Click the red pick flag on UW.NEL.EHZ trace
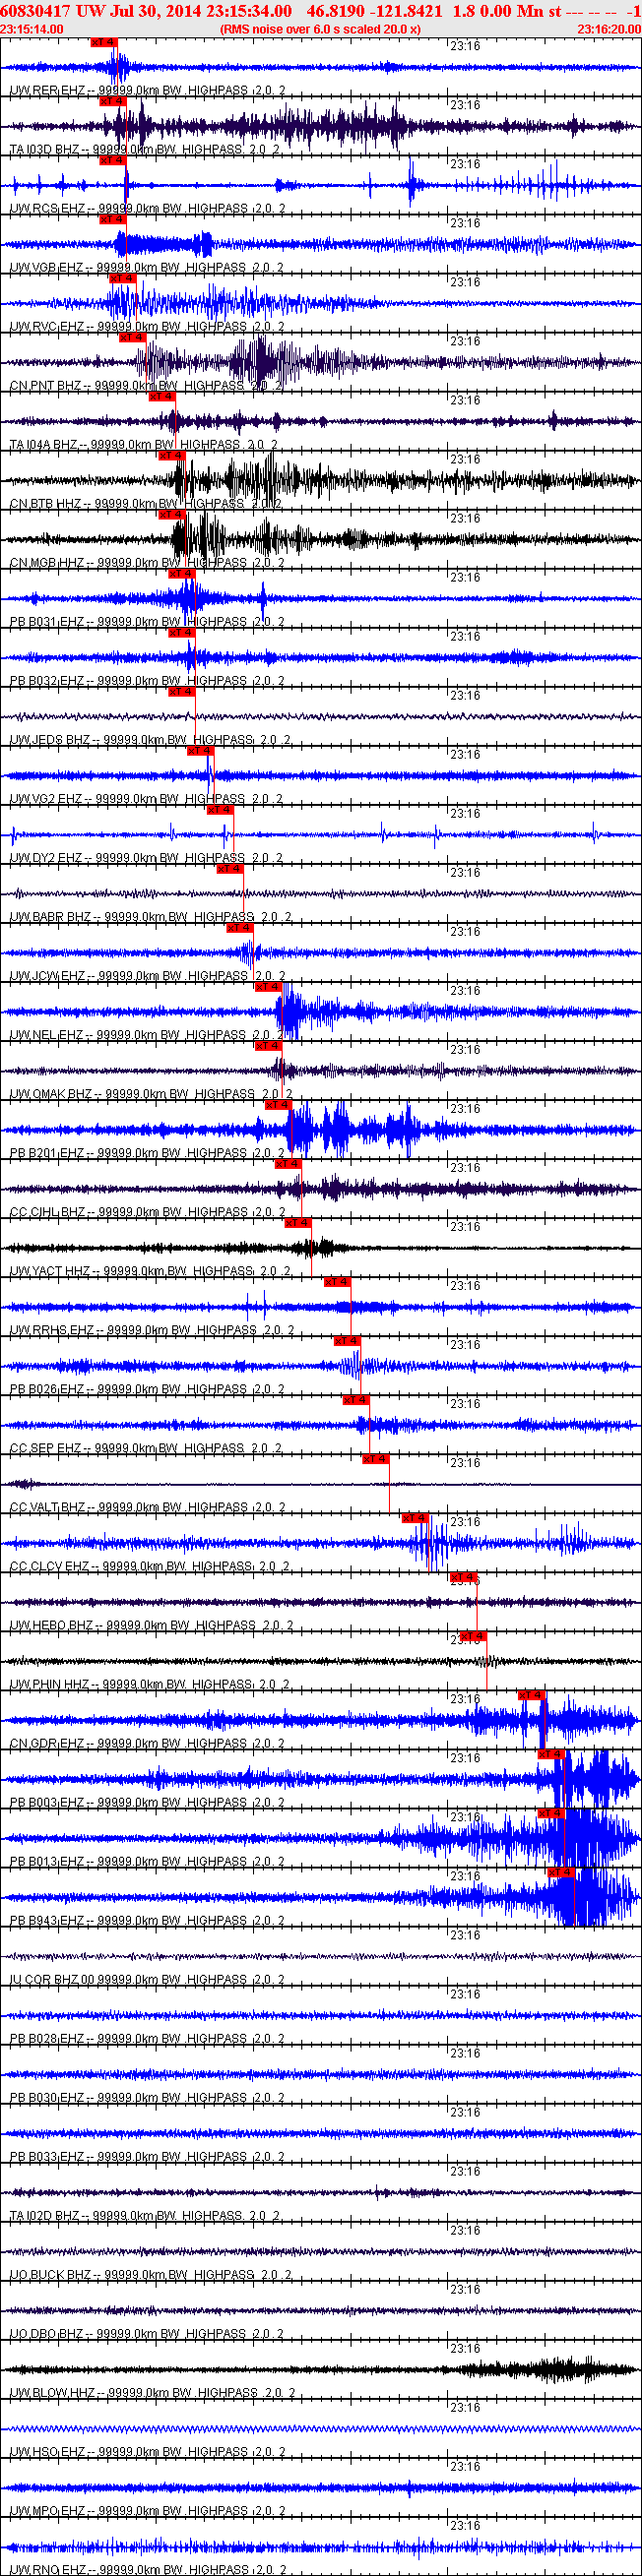The width and height of the screenshot is (642, 2576). pos(268,986)
